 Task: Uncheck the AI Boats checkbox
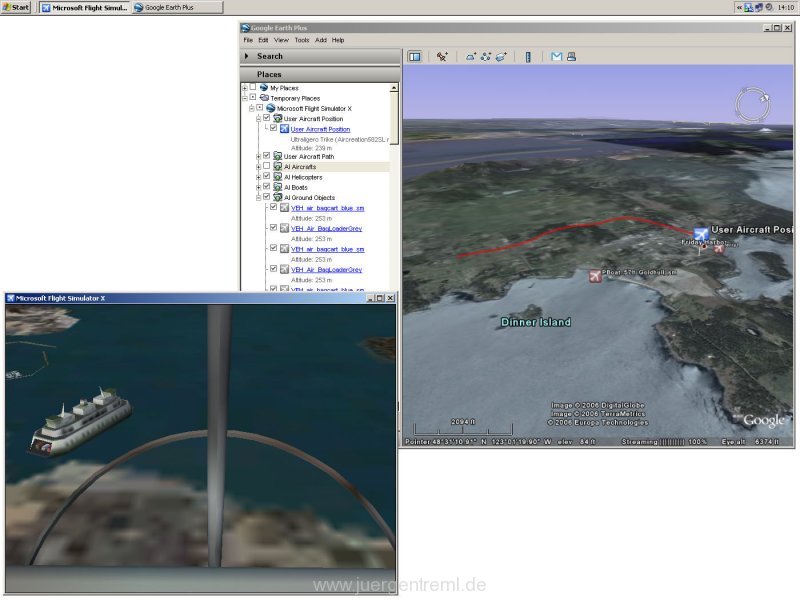(266, 186)
